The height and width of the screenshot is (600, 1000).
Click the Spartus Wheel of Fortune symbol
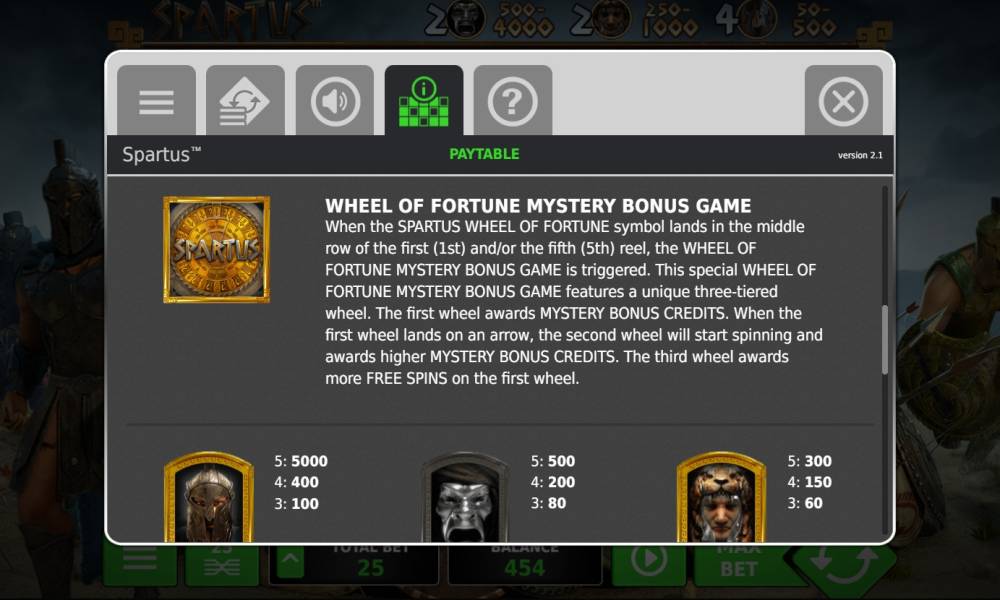[x=216, y=249]
